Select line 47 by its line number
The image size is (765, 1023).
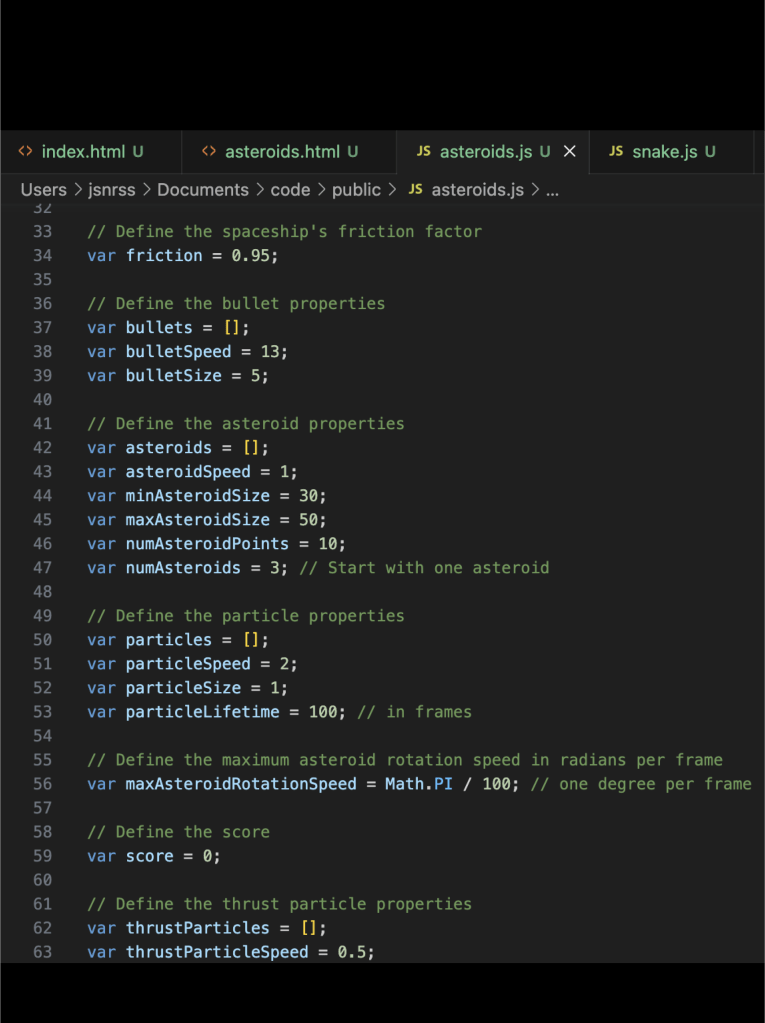click(42, 568)
